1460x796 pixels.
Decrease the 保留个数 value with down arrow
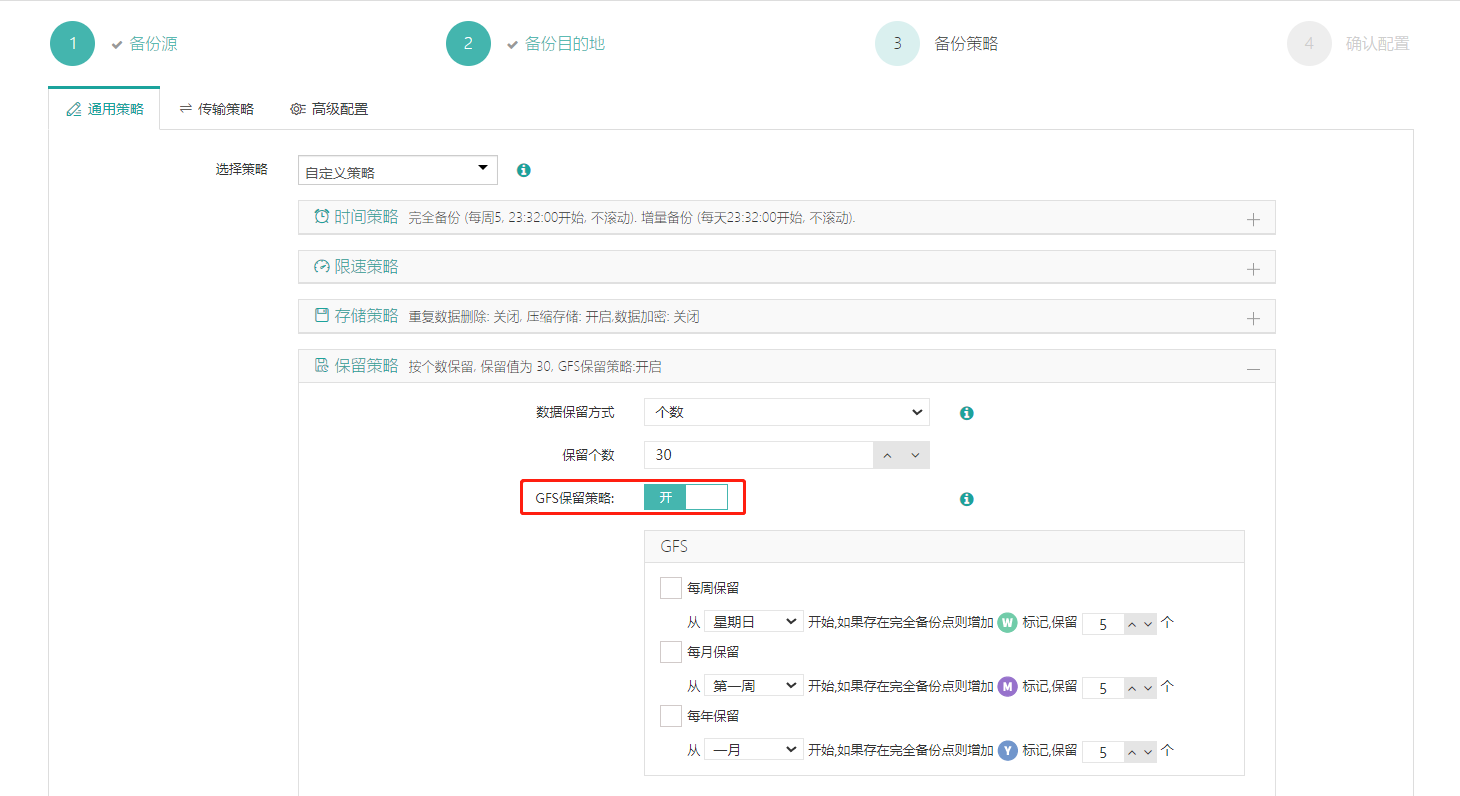[915, 456]
